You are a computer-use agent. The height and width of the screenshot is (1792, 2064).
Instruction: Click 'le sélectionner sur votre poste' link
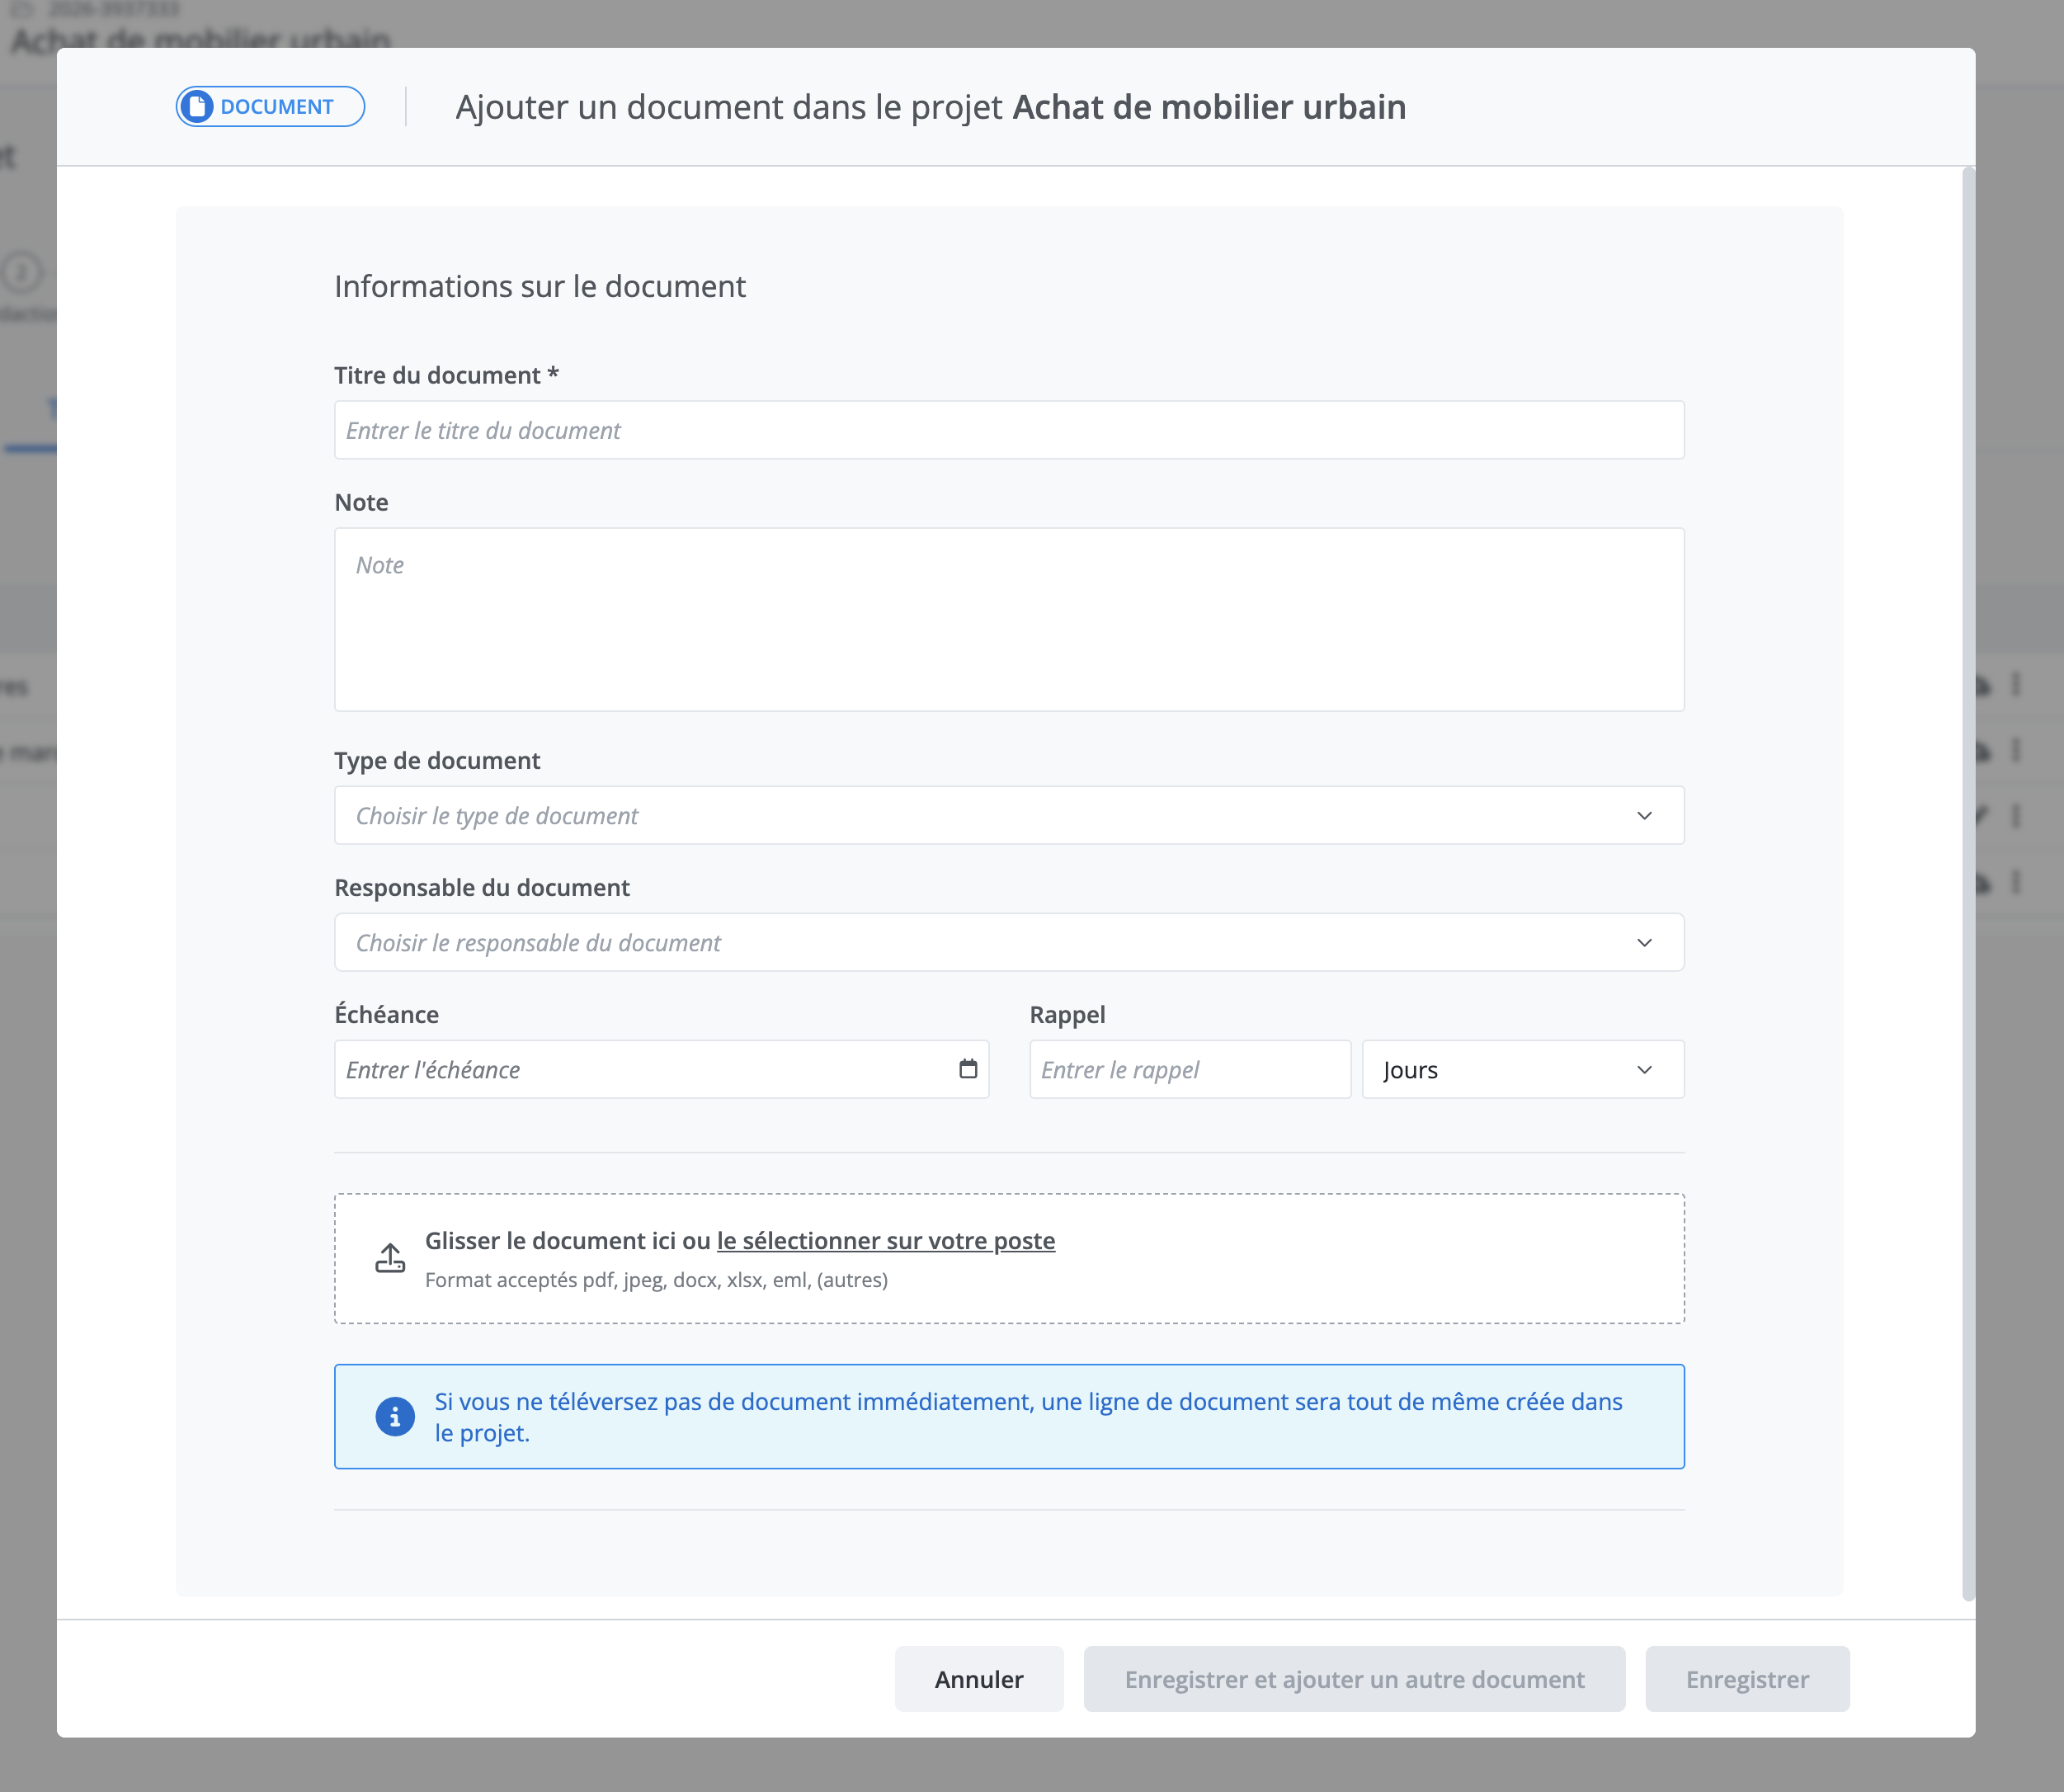[886, 1241]
